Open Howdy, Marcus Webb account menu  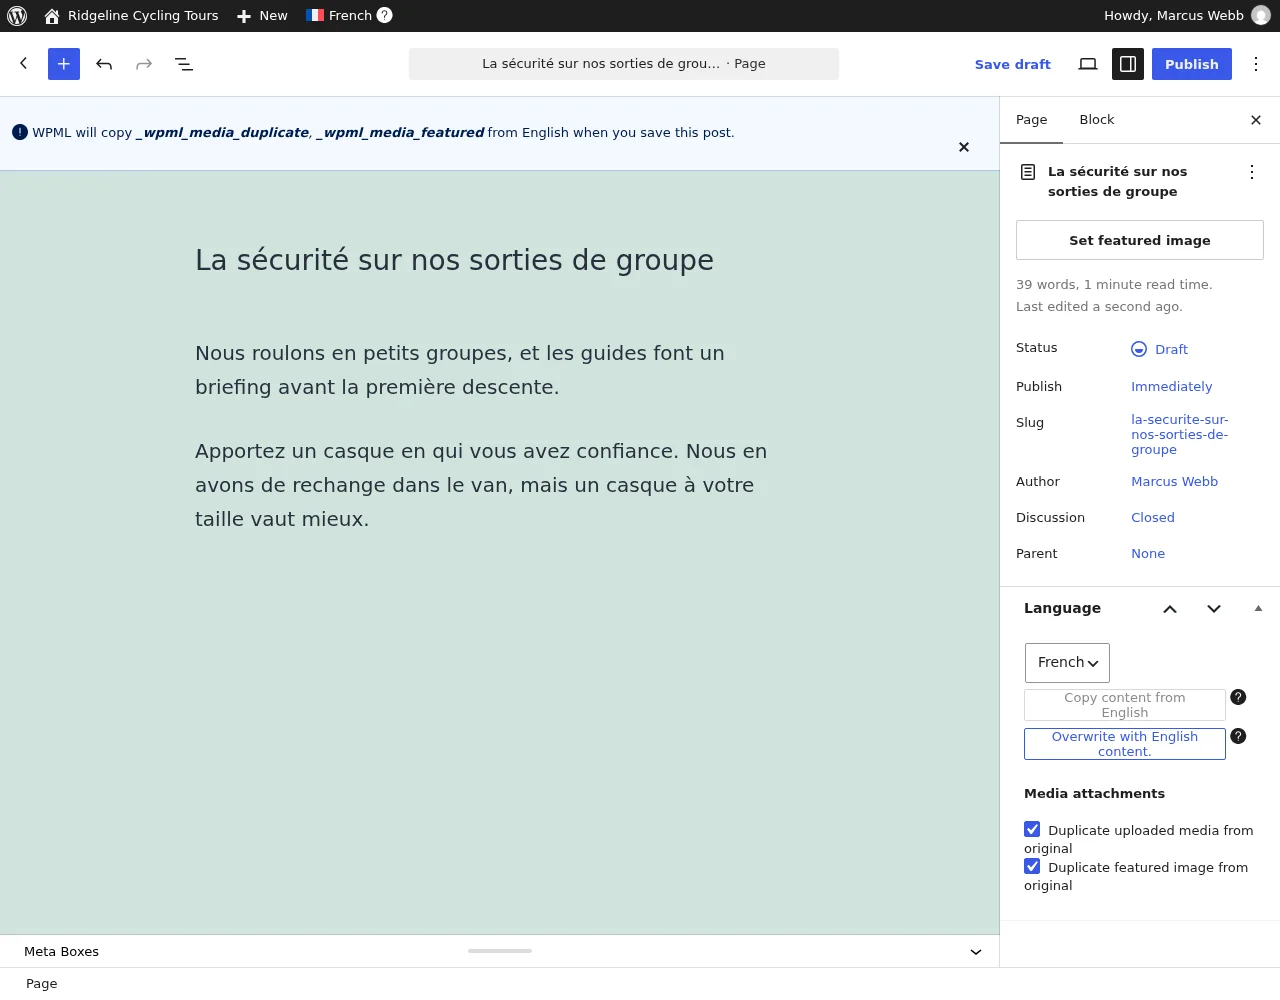pyautogui.click(x=1186, y=16)
